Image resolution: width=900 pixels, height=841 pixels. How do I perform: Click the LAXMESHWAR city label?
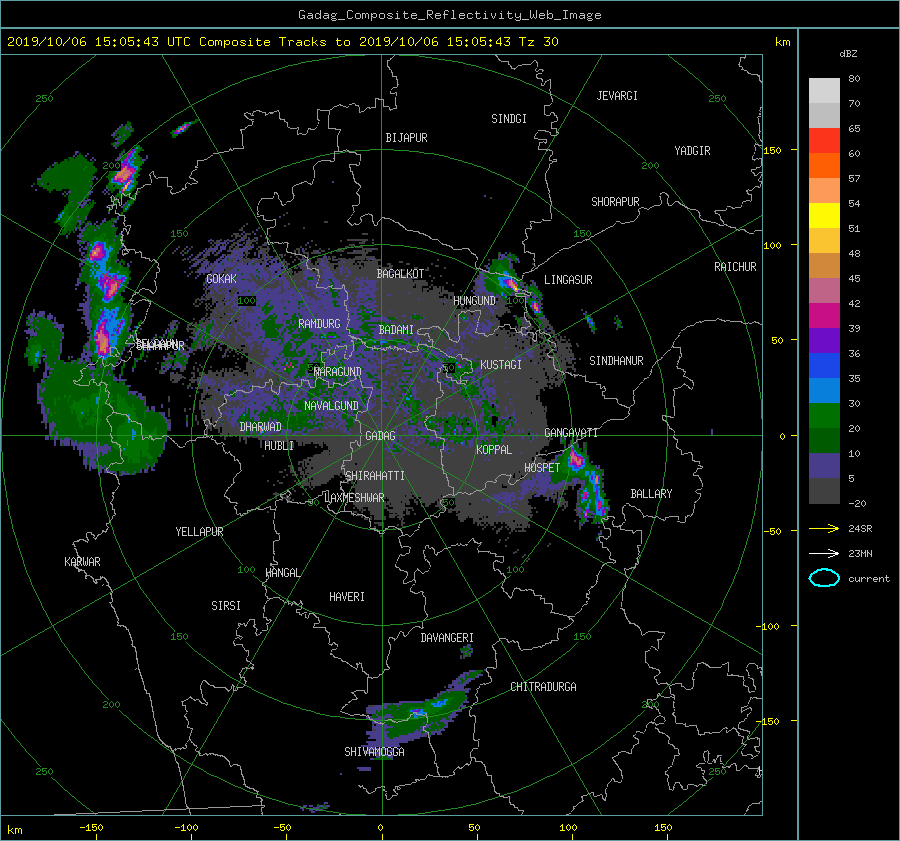click(354, 498)
